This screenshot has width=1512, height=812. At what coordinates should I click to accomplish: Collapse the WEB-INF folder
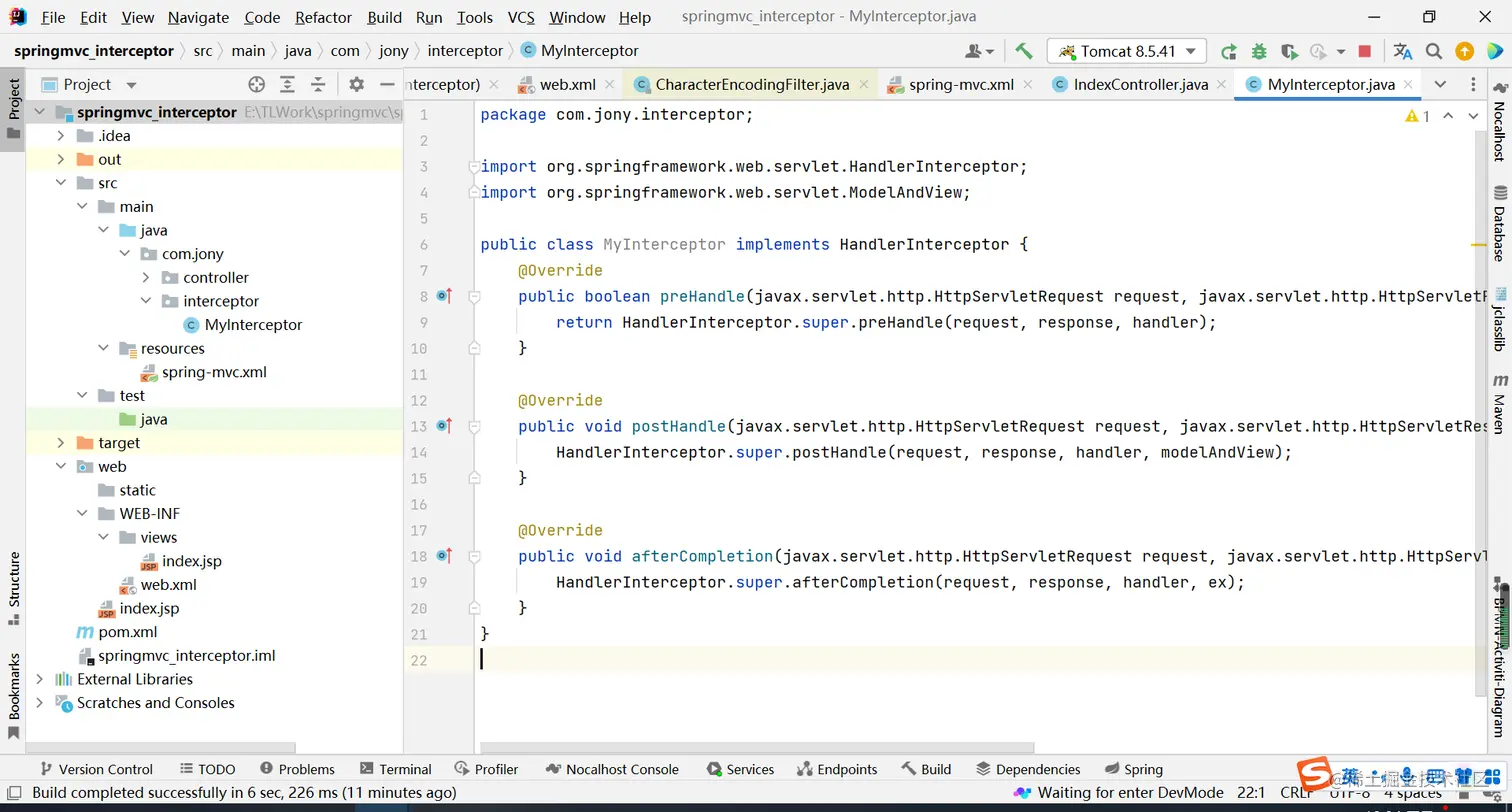[83, 513]
